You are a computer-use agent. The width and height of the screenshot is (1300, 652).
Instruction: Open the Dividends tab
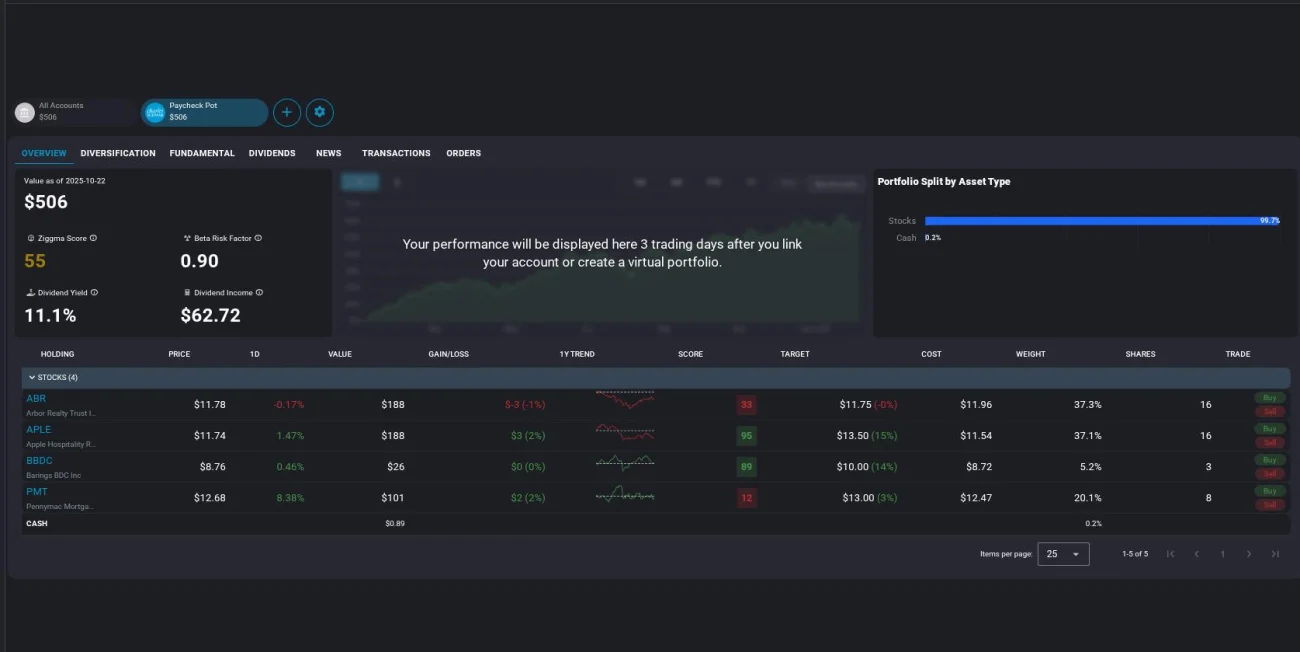point(272,153)
